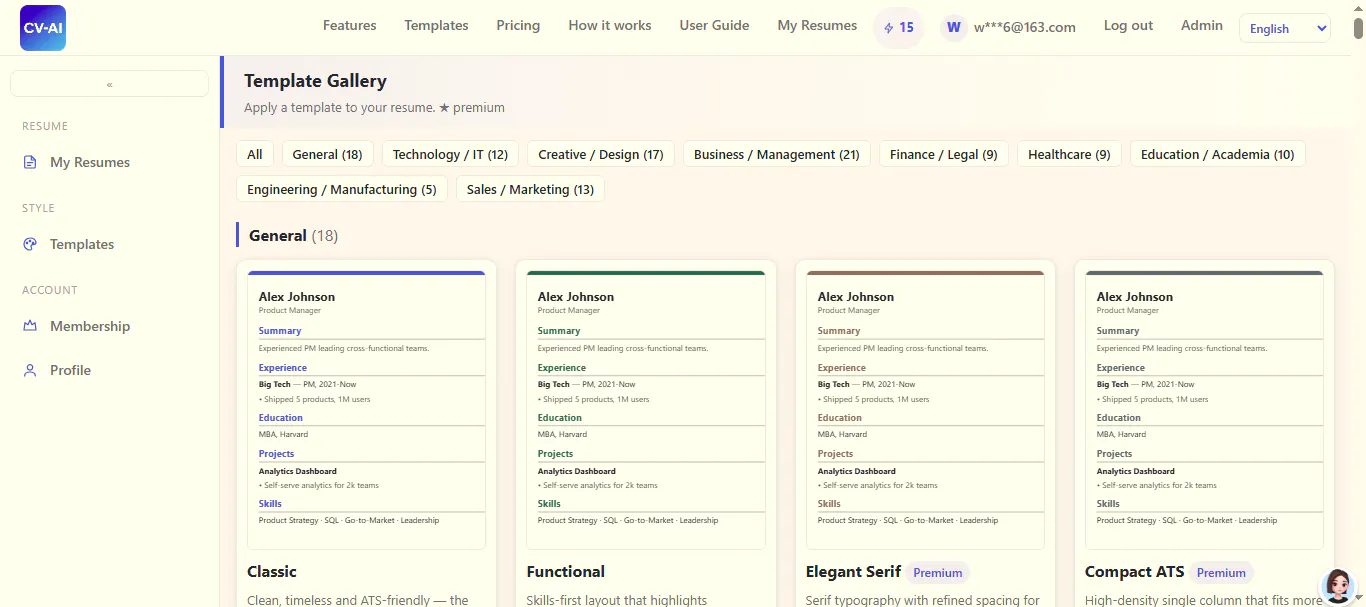
Task: Open How it works page
Action: point(610,26)
